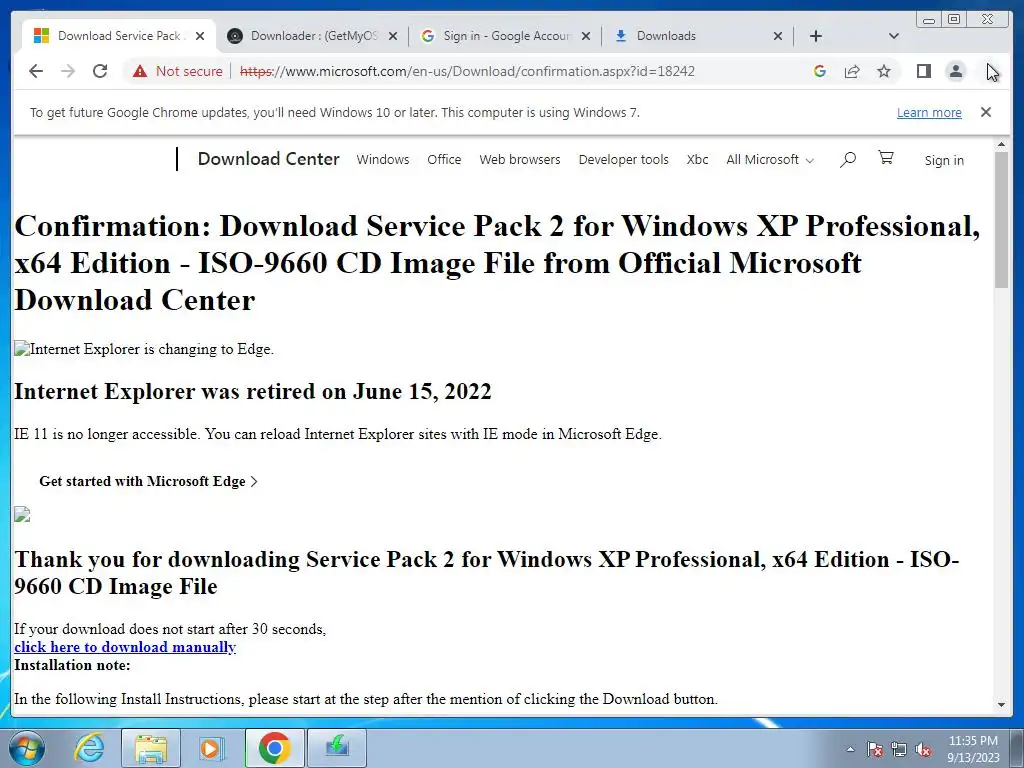This screenshot has height=768, width=1024.
Task: Share this page using share icon
Action: (x=852, y=71)
